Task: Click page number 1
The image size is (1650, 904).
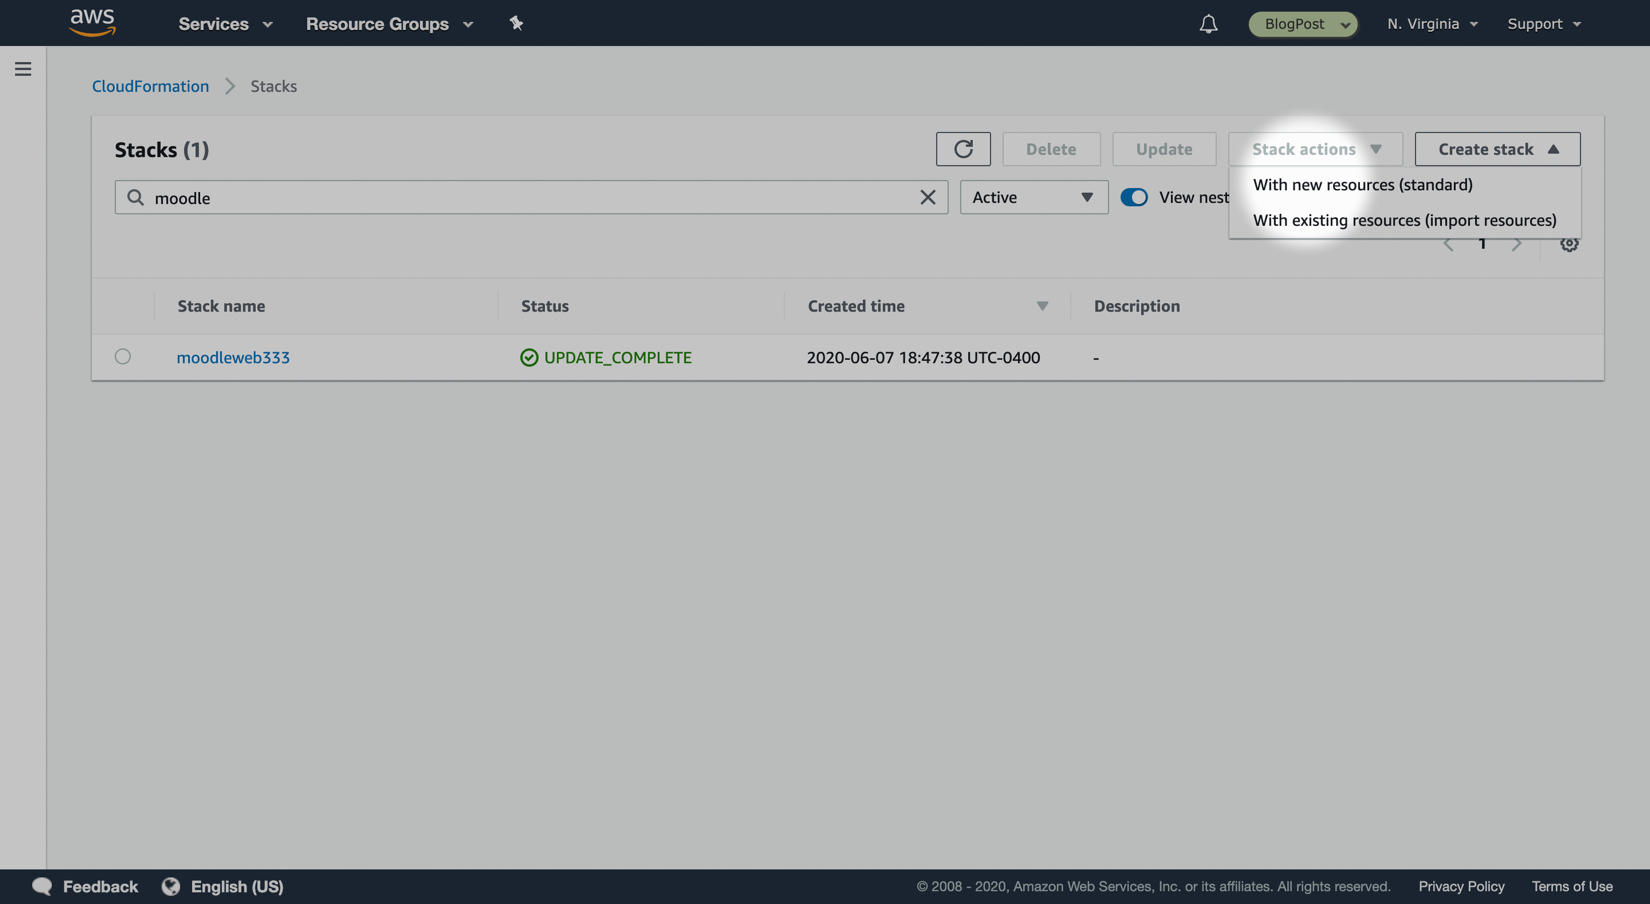Action: [x=1482, y=244]
